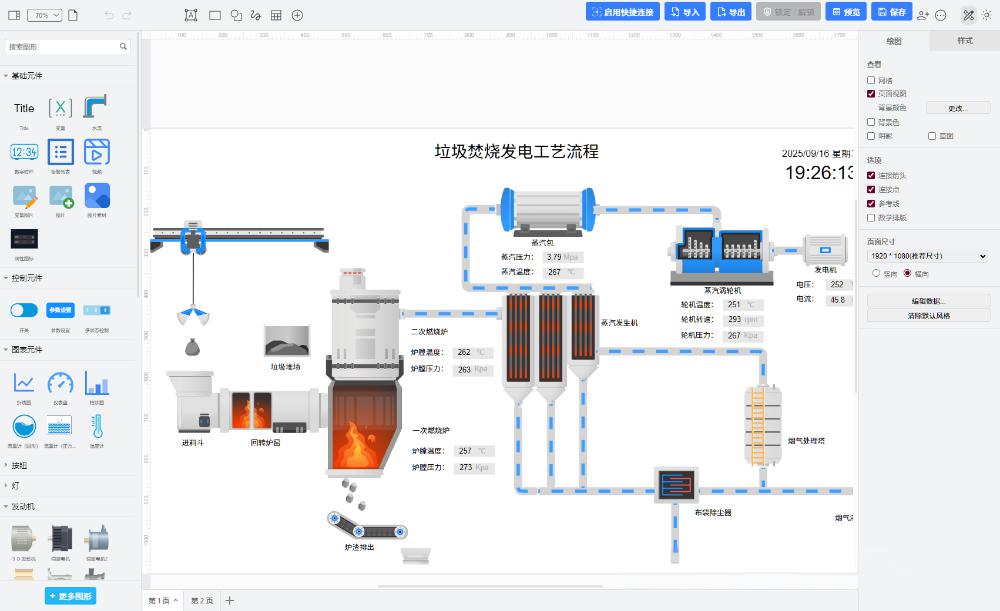
Task: Switch to the 样式 tab
Action: point(964,41)
